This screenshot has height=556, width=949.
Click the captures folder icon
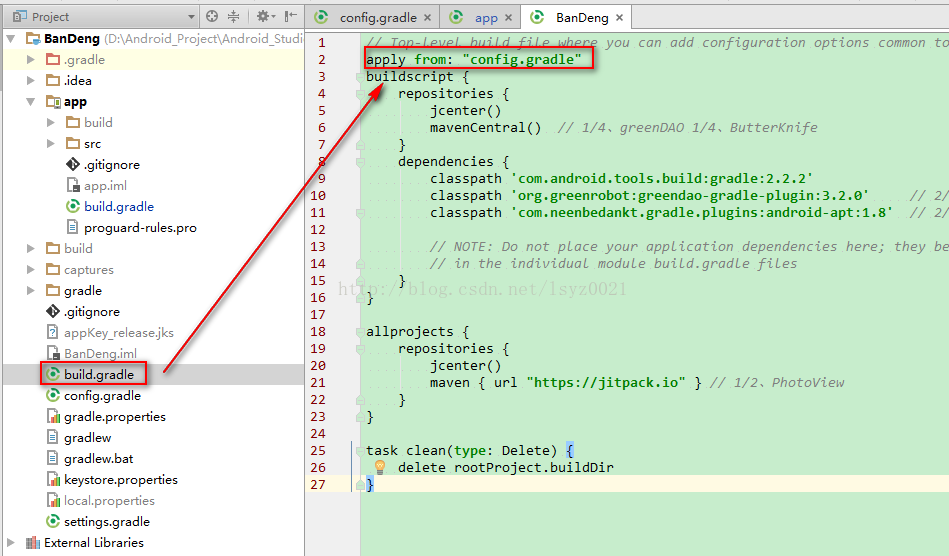tap(53, 269)
